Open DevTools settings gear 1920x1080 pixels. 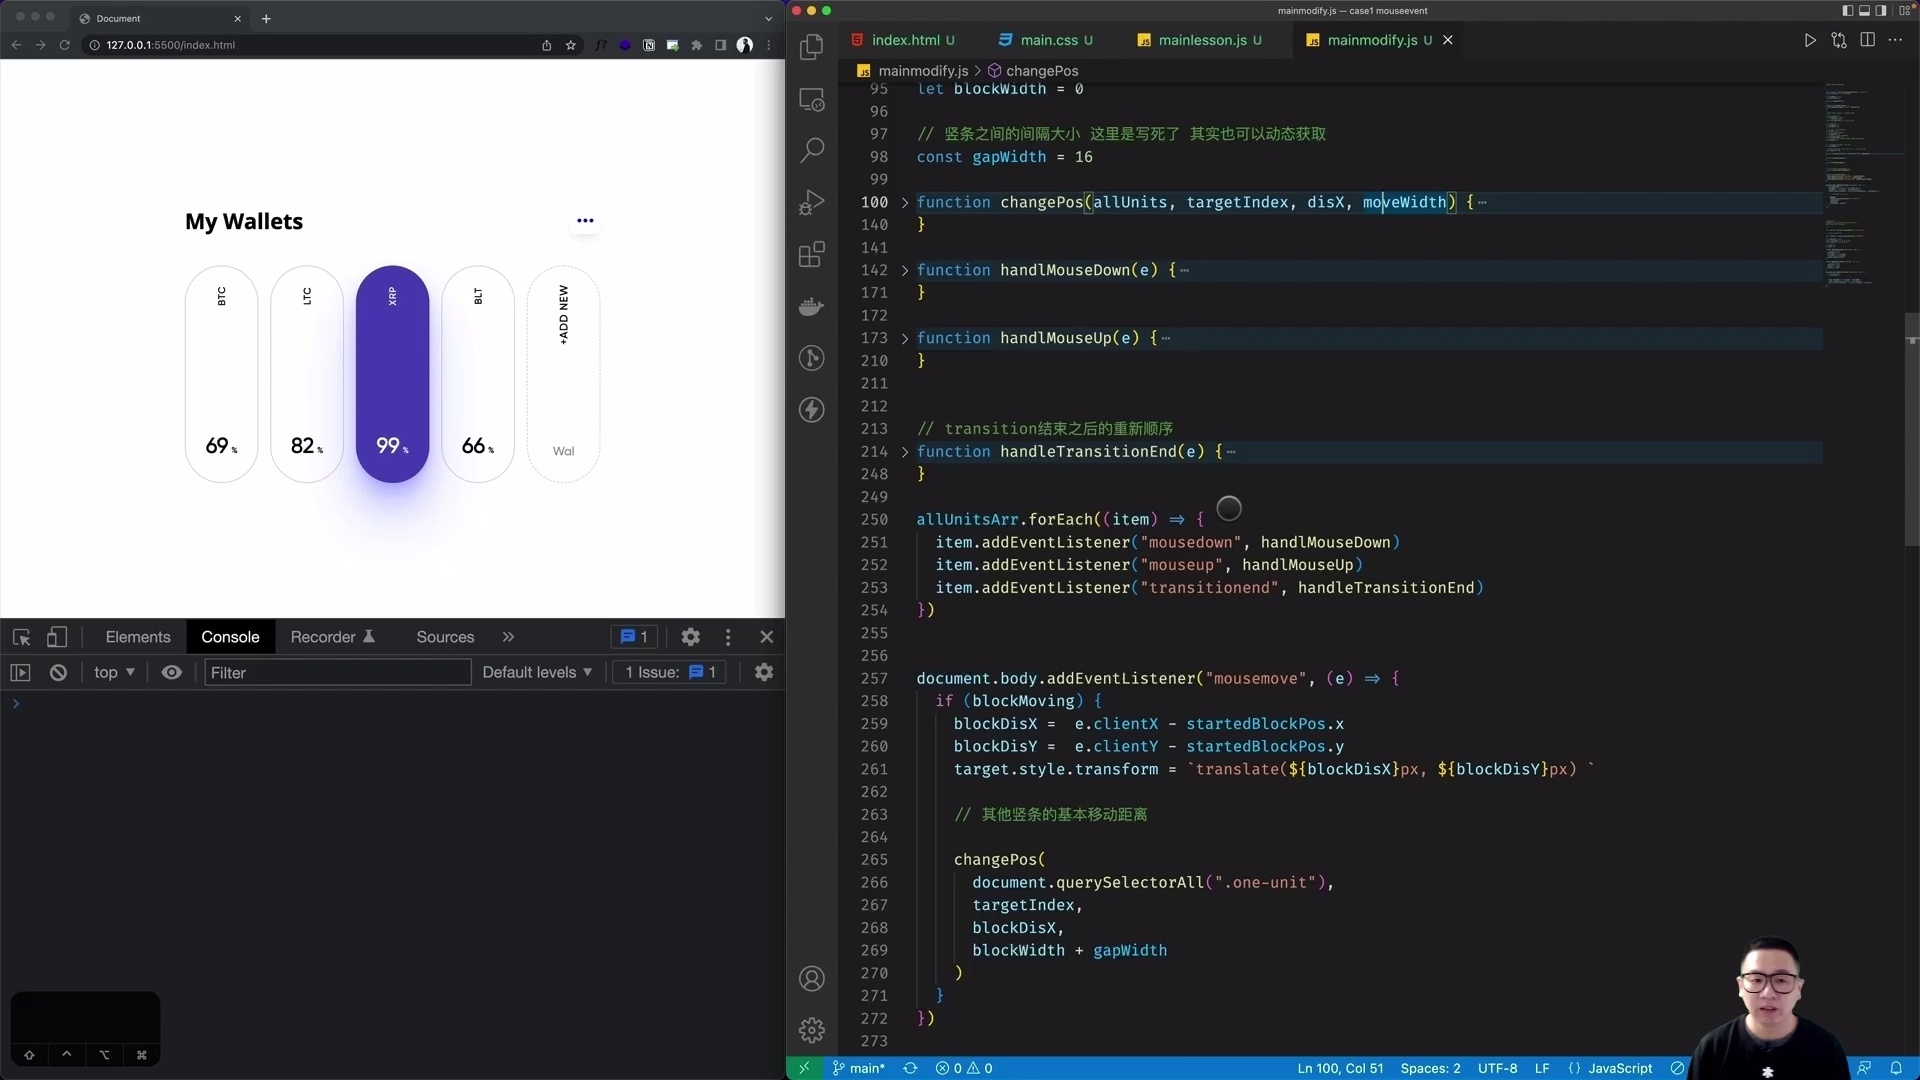[x=690, y=637]
